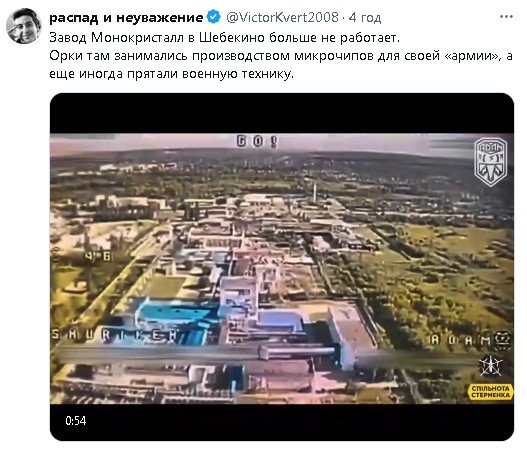The image size is (527, 452).
Task: Open the tweet's three-dot more options menu
Action: coord(506,16)
